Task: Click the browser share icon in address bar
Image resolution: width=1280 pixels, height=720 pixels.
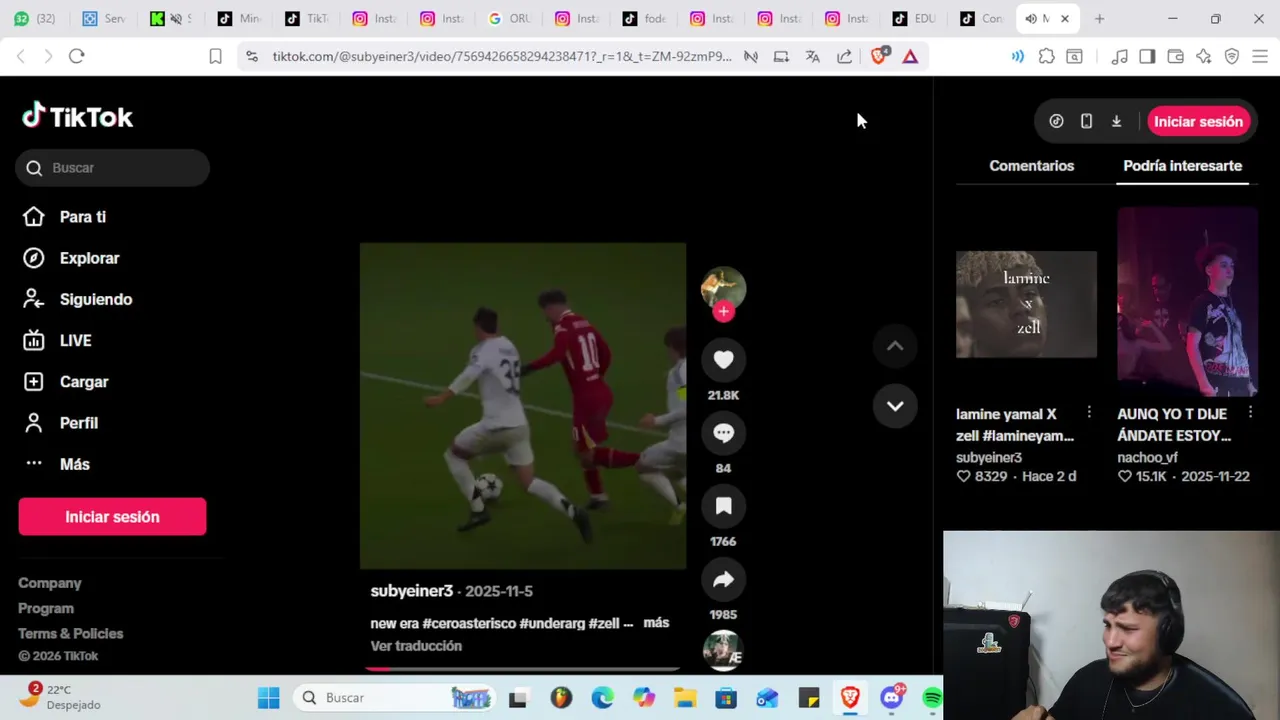Action: (x=845, y=57)
